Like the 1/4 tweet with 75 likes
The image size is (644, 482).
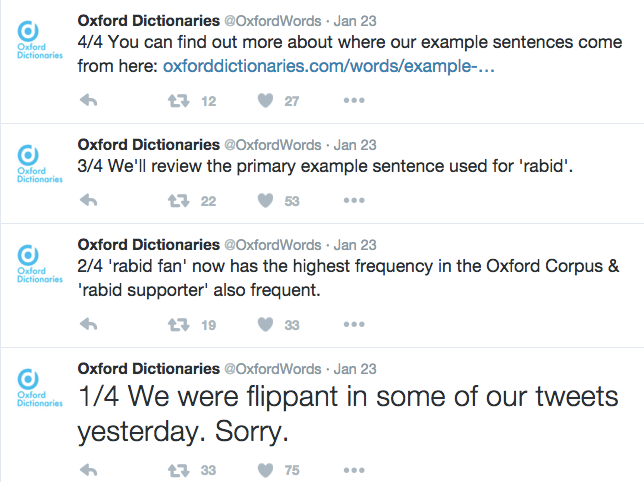point(265,470)
